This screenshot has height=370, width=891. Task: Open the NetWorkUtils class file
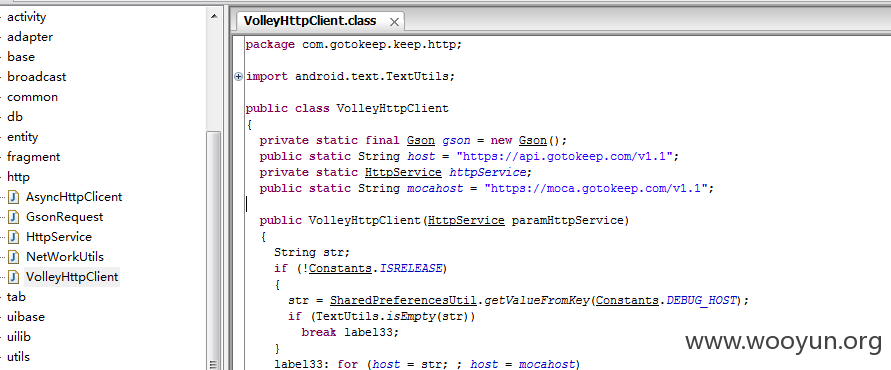65,257
